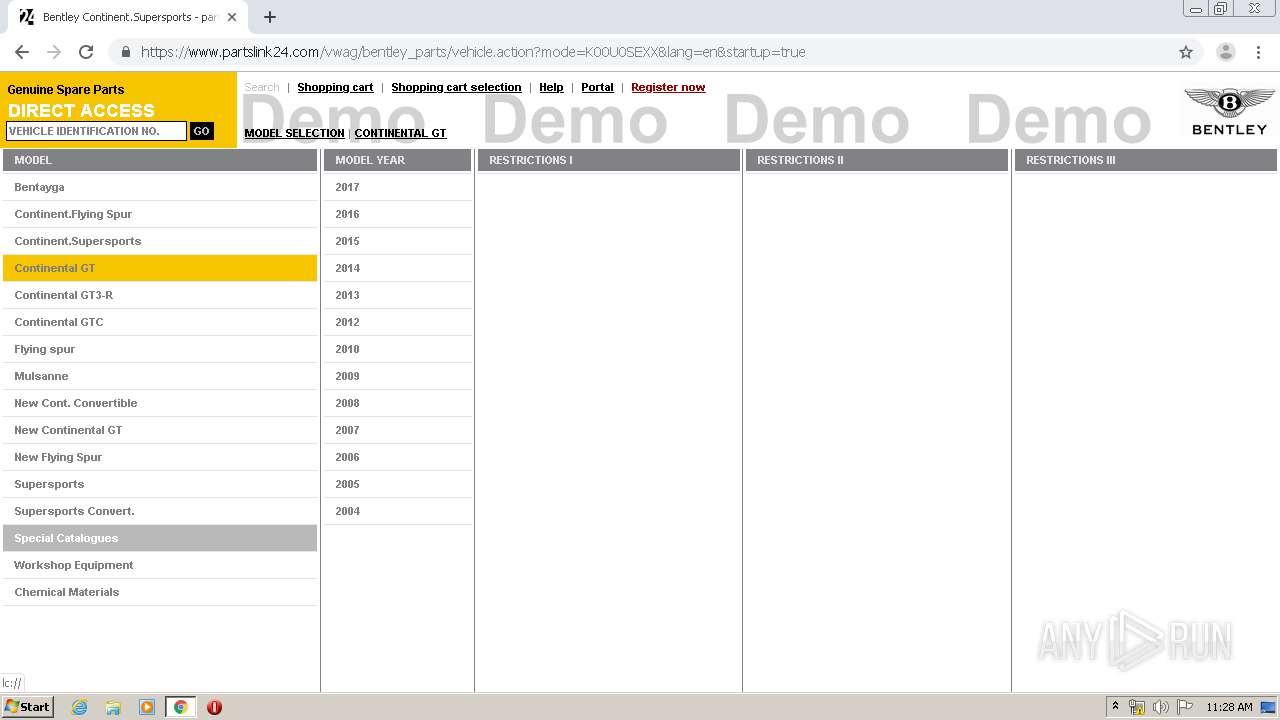Open the Chrome profile avatar
1280x720 pixels.
click(x=1225, y=52)
